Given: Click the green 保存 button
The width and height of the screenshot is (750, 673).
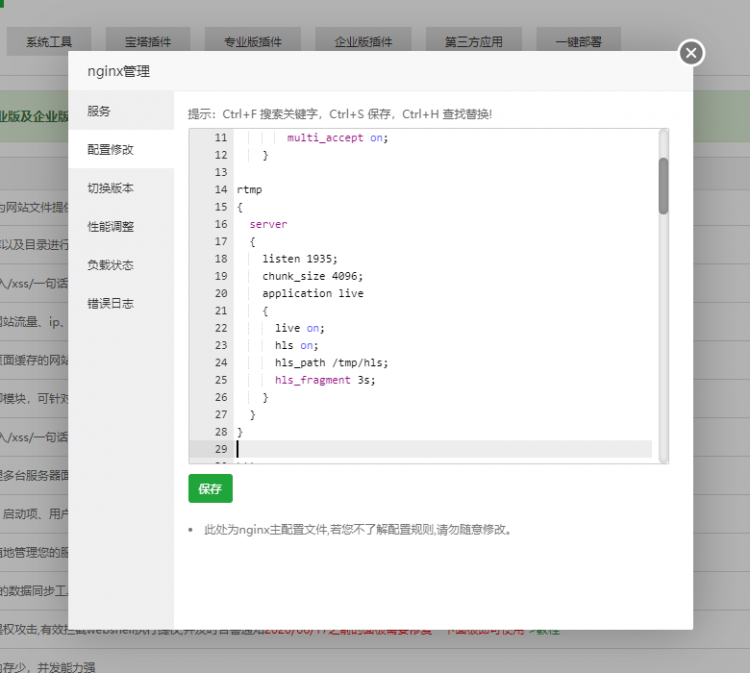Looking at the screenshot, I should pos(210,489).
